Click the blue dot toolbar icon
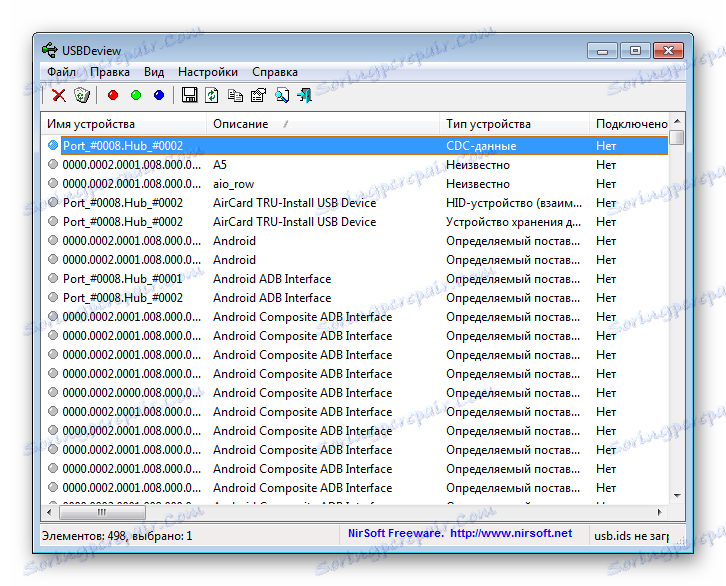 (x=159, y=95)
